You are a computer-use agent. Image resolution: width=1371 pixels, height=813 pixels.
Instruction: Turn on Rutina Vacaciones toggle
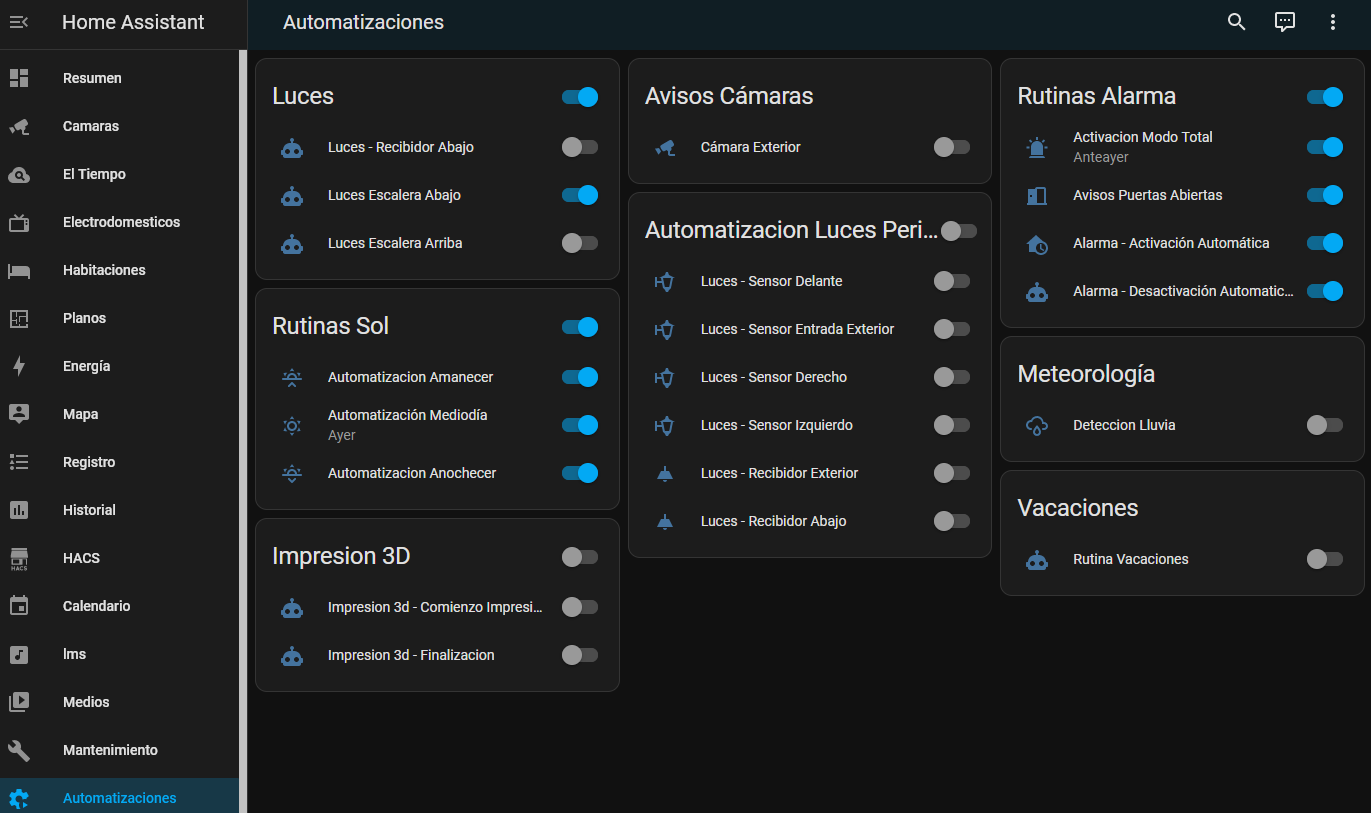point(1324,559)
